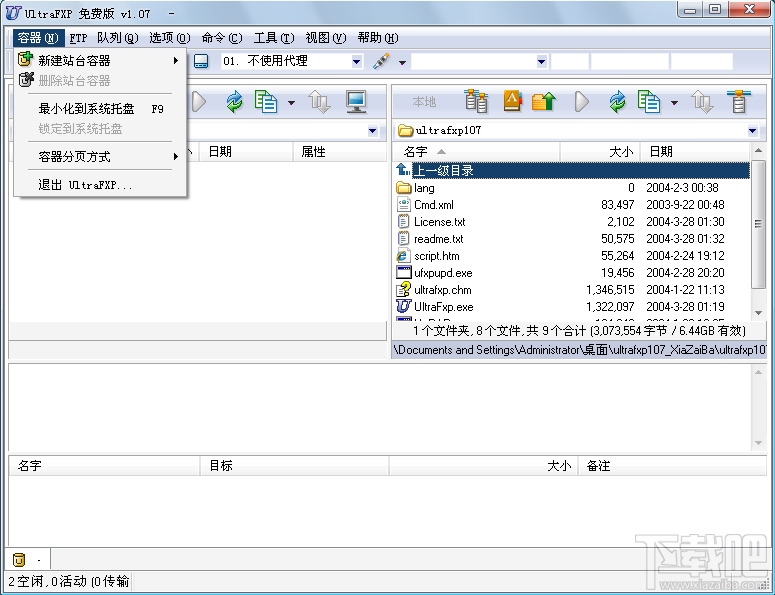The width and height of the screenshot is (775, 595).
Task: Click file list scrollbar down arrow
Action: [x=758, y=313]
